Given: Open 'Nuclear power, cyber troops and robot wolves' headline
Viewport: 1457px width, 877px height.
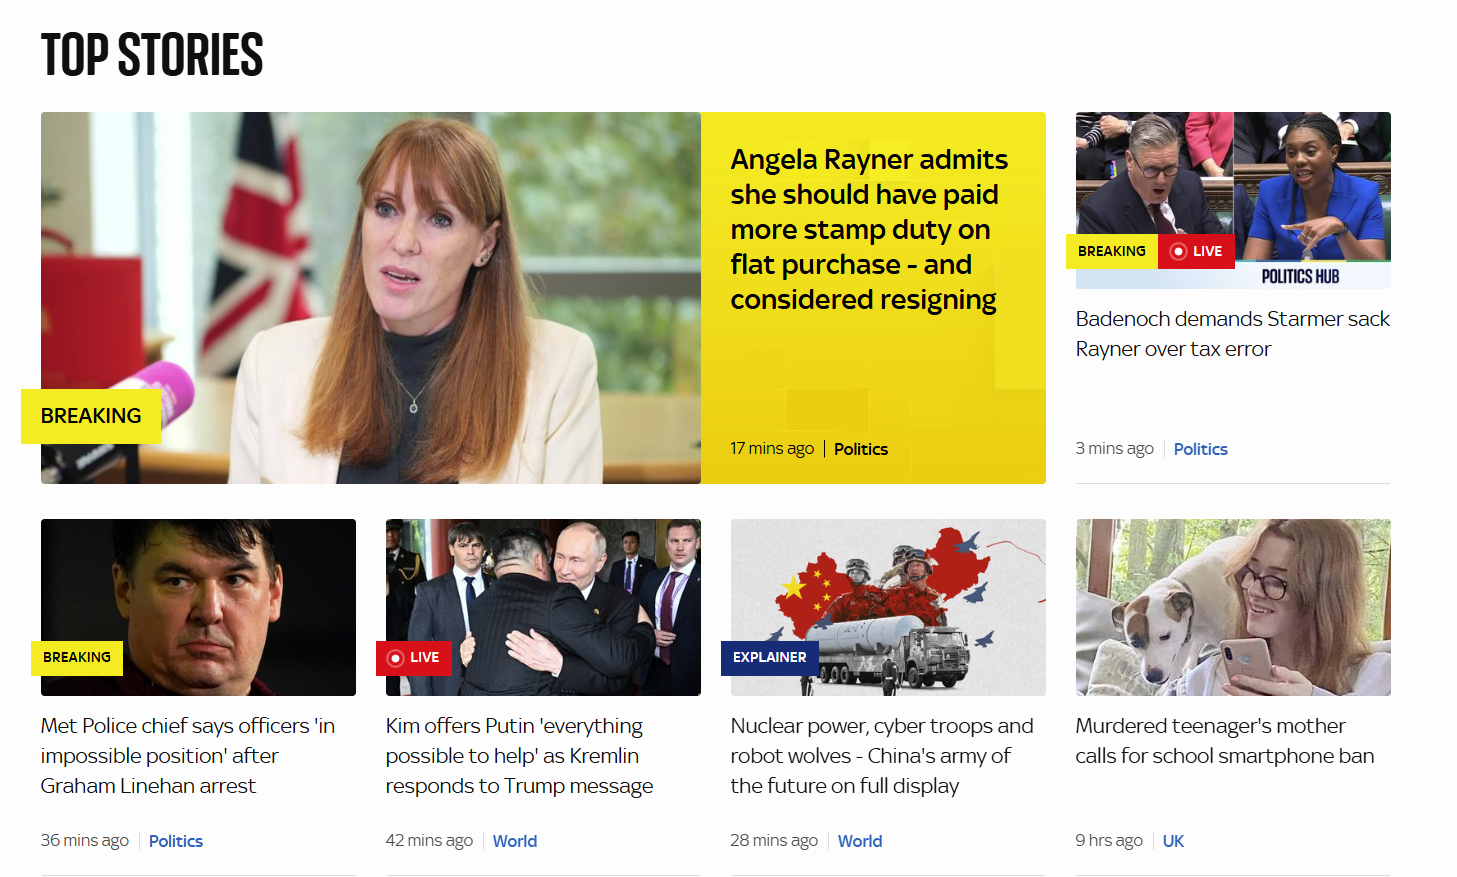Looking at the screenshot, I should coord(882,756).
